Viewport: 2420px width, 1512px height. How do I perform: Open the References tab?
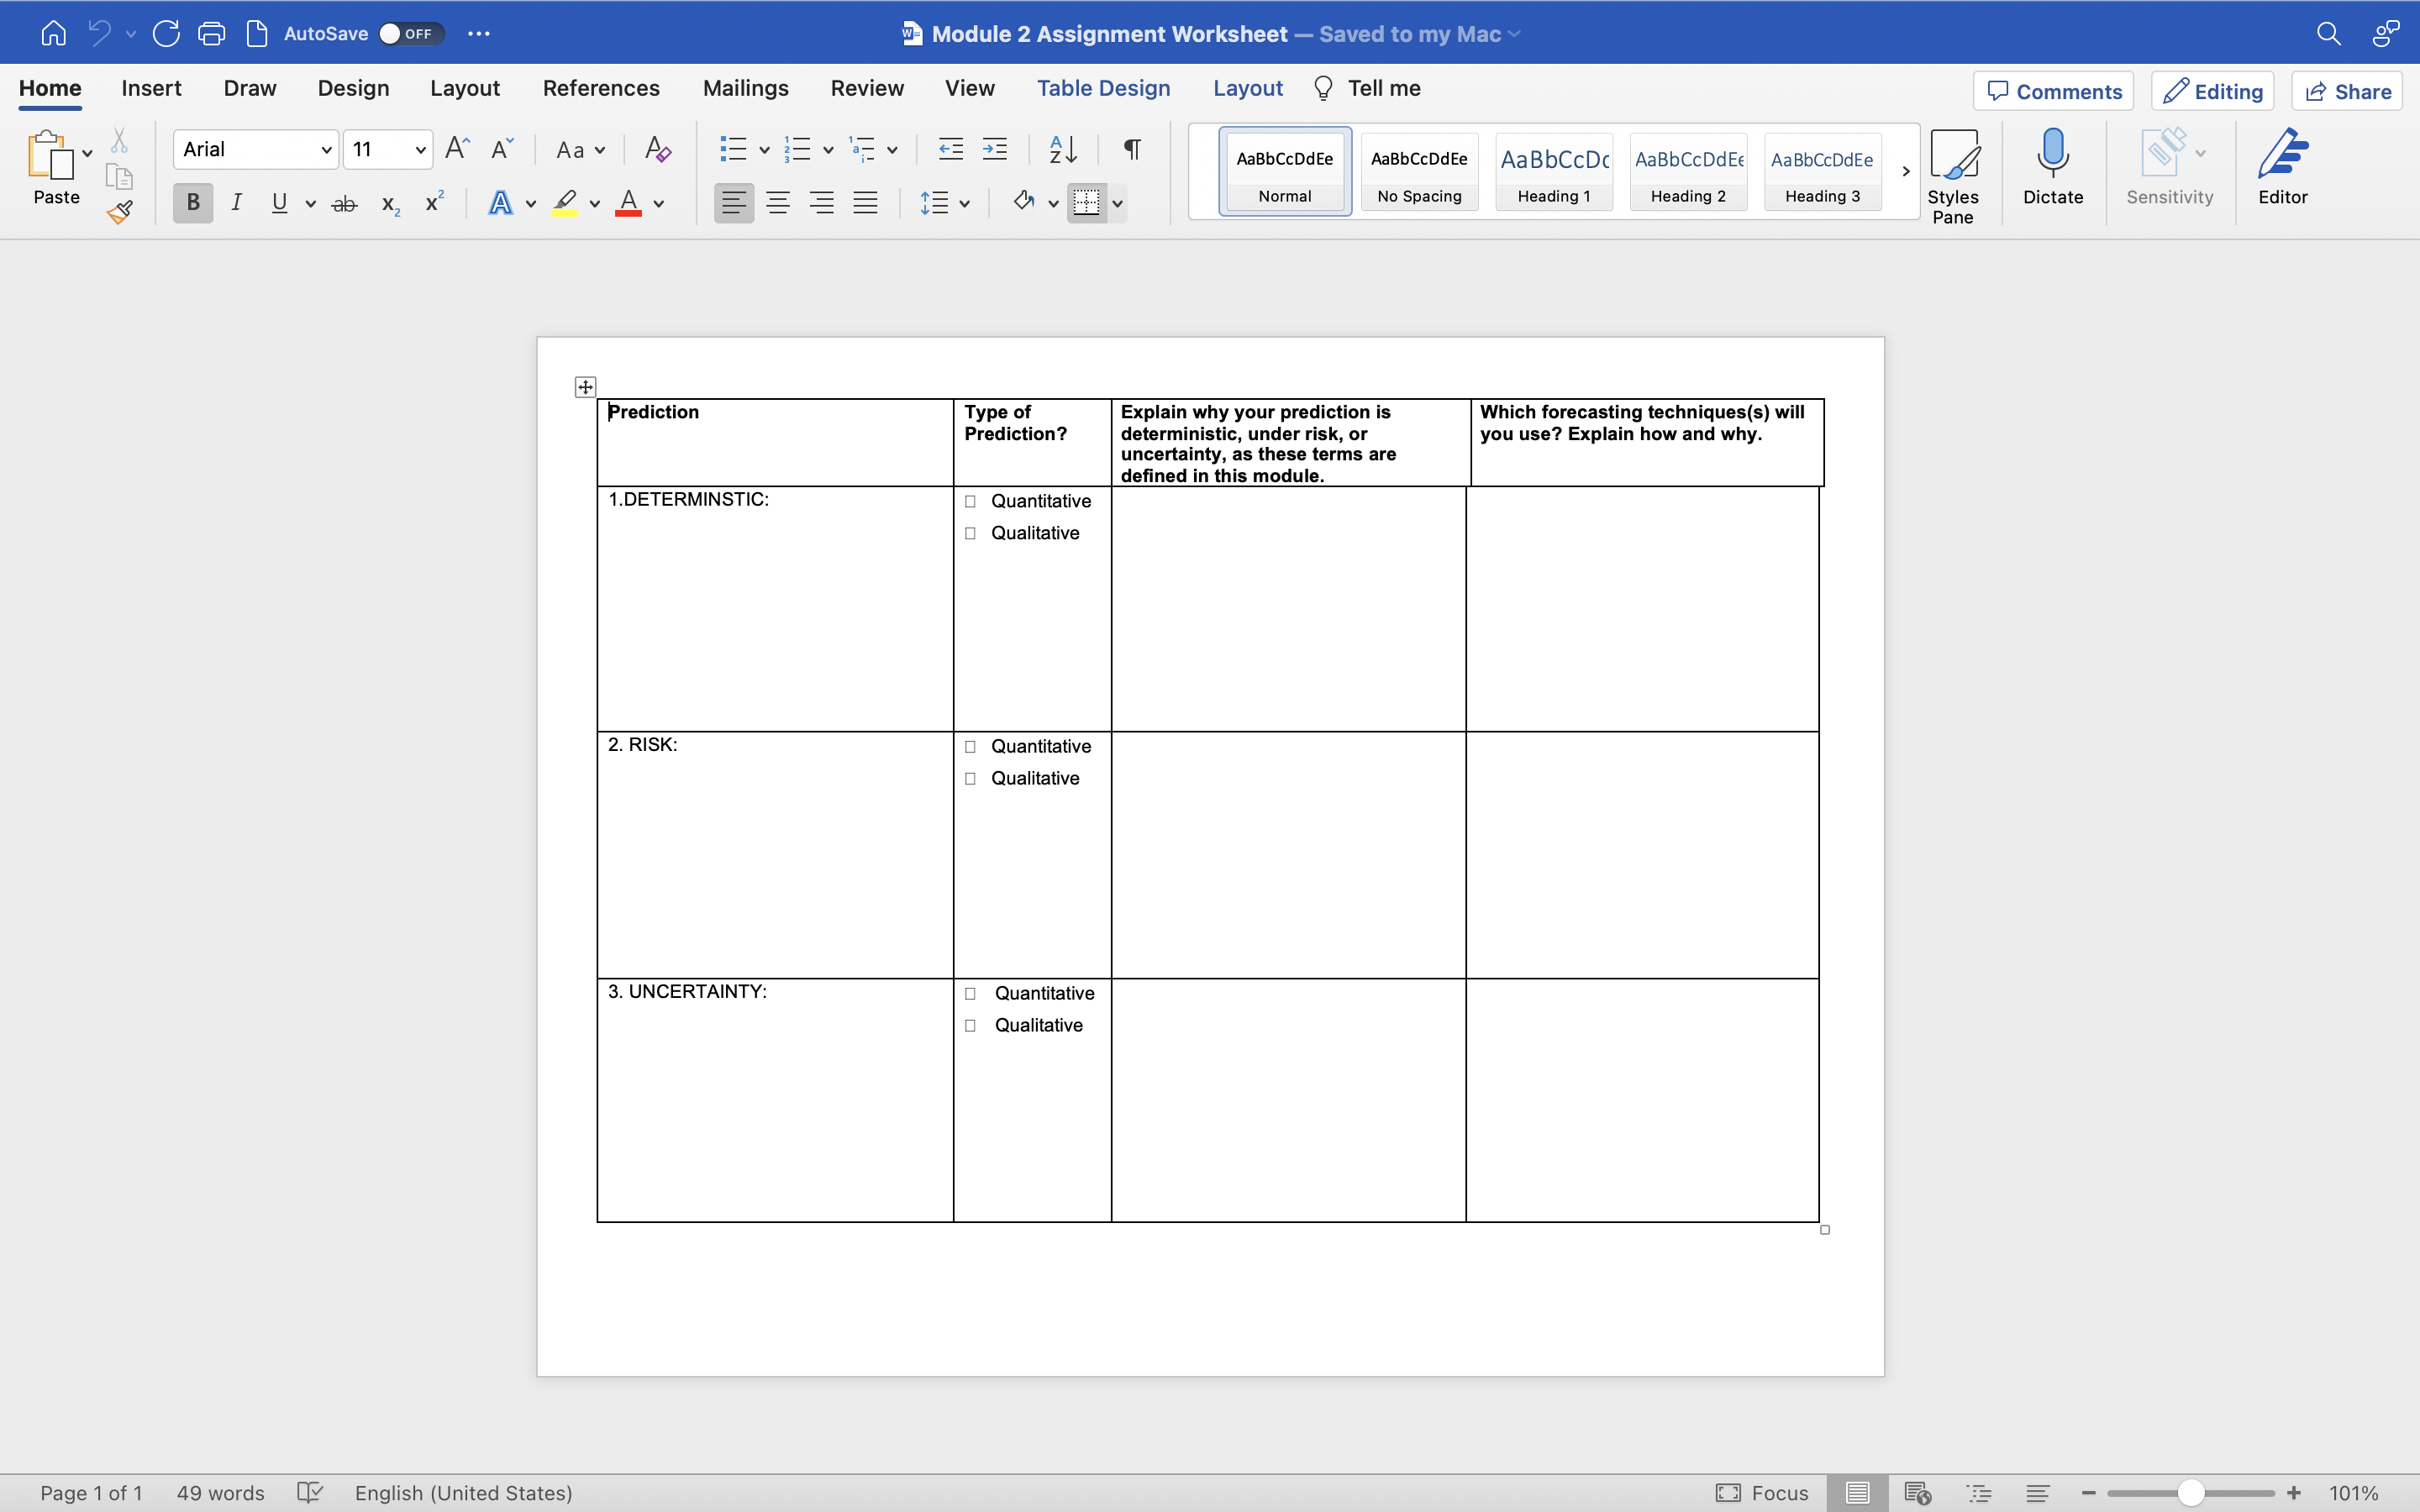pyautogui.click(x=601, y=88)
